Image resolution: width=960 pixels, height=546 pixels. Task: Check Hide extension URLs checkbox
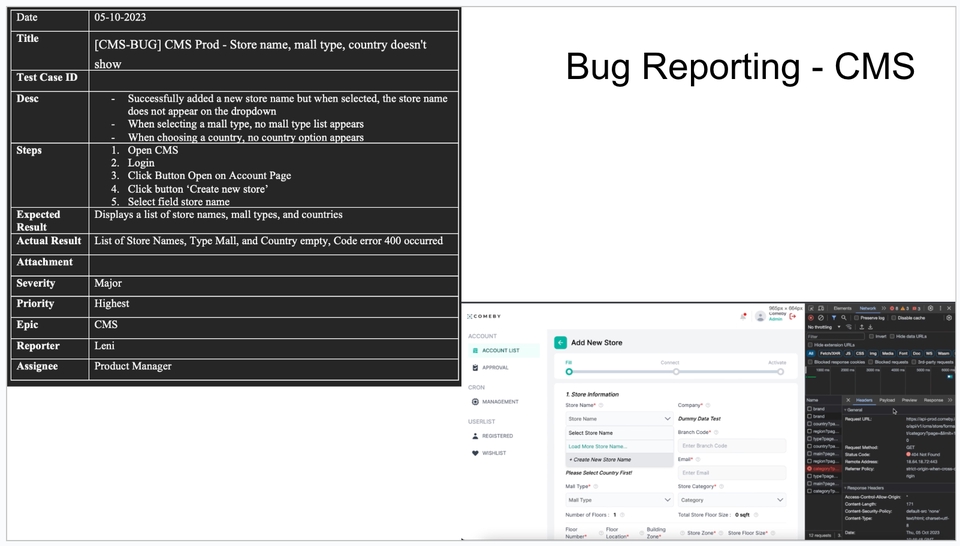point(810,345)
